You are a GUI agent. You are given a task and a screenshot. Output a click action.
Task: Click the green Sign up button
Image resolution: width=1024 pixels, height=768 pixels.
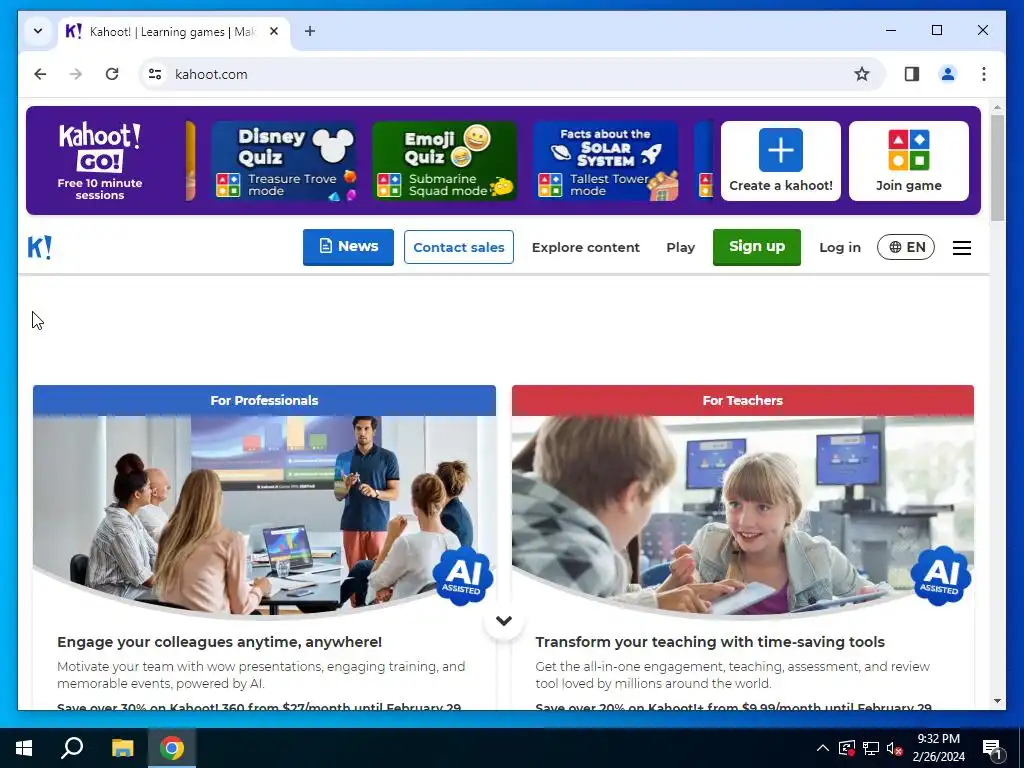point(757,247)
